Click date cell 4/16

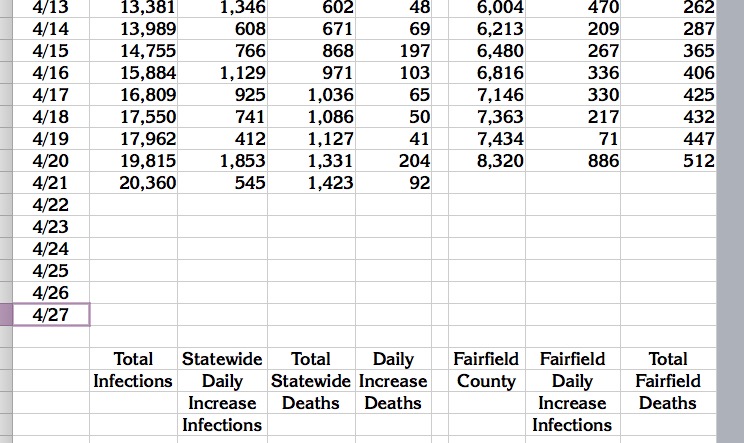click(51, 73)
